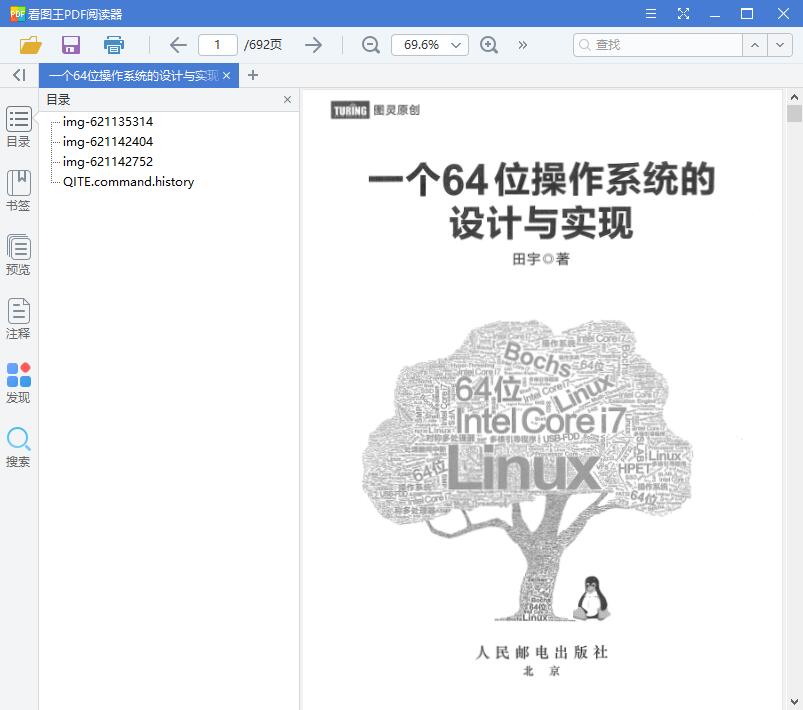Minimize the PDF reader window
This screenshot has width=803, height=710.
tap(715, 14)
